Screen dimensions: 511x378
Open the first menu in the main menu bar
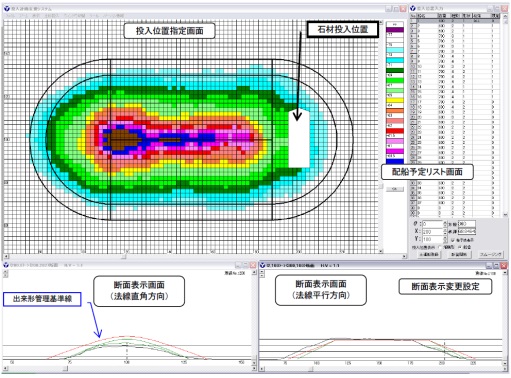point(10,16)
